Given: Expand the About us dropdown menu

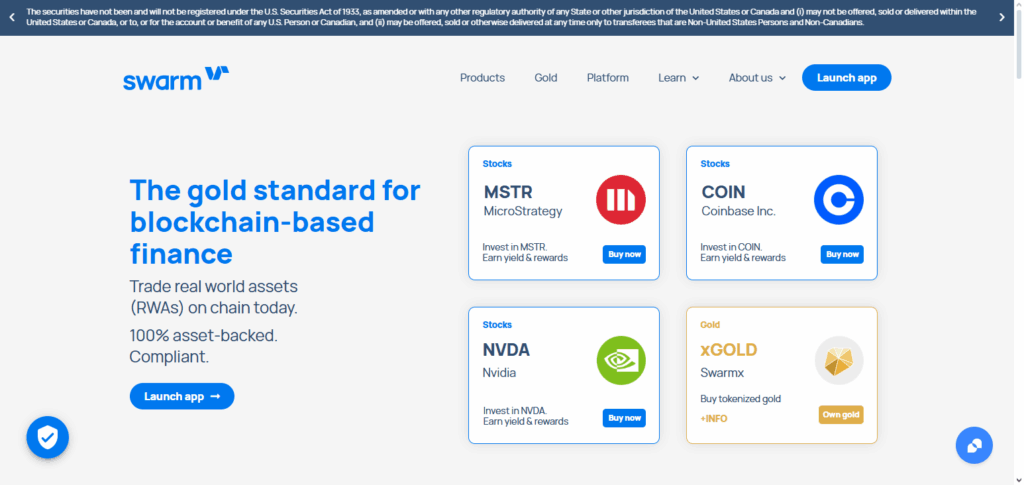Looking at the screenshot, I should 757,78.
